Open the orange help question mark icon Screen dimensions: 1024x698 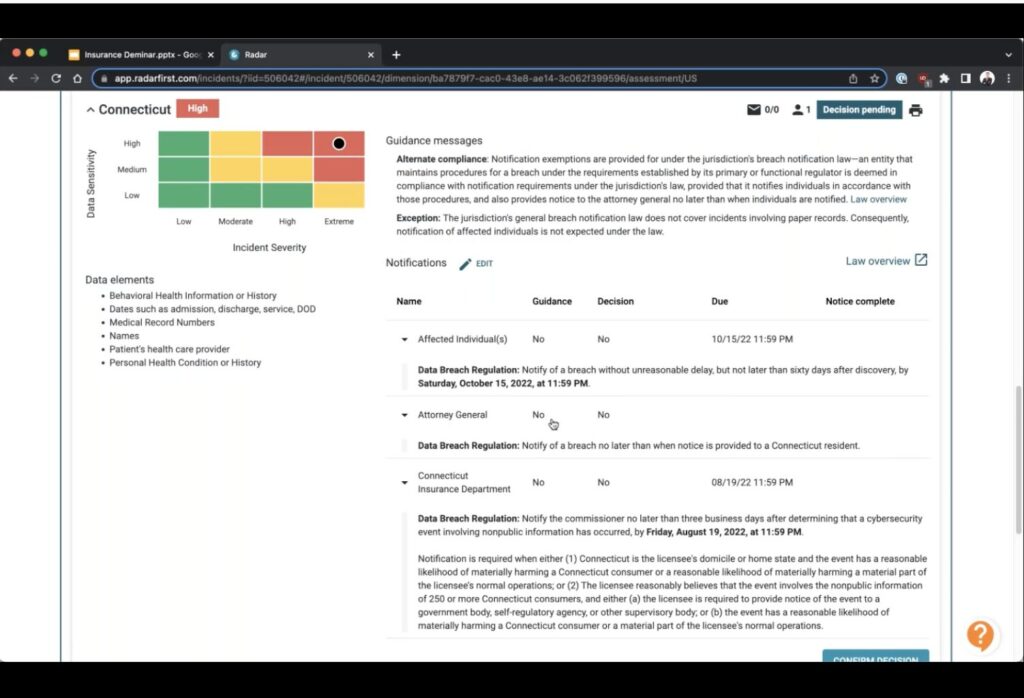coord(981,635)
